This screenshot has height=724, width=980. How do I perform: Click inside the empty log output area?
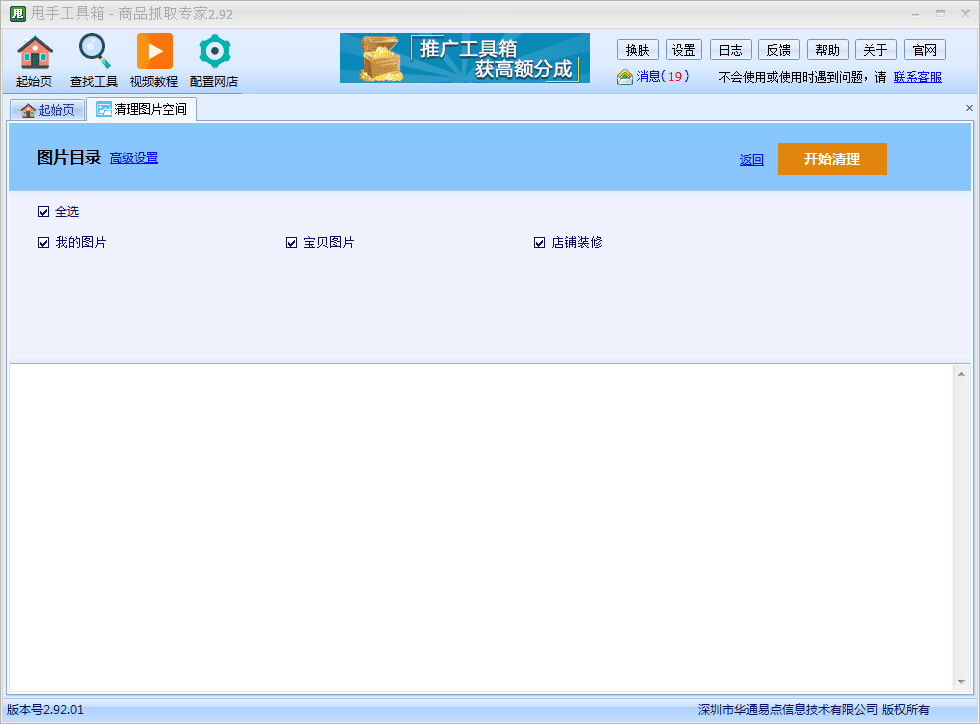[481, 528]
